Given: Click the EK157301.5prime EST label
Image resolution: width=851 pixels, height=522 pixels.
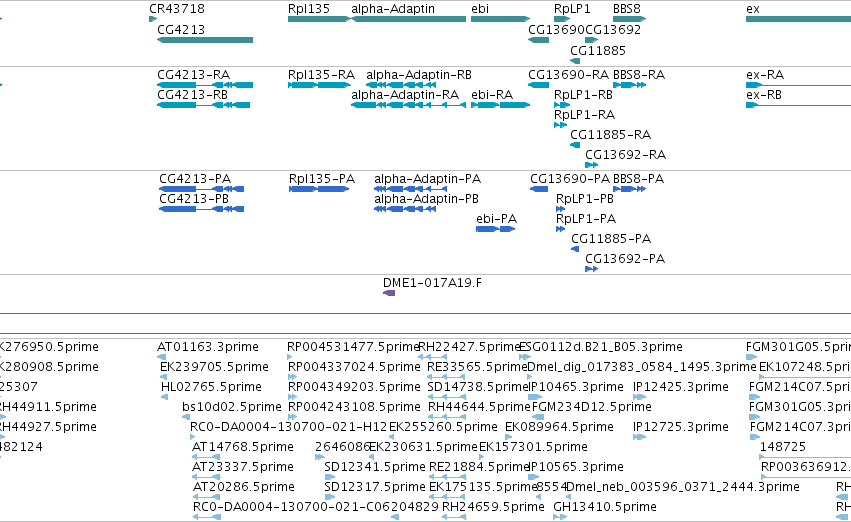Looking at the screenshot, I should click(534, 447).
